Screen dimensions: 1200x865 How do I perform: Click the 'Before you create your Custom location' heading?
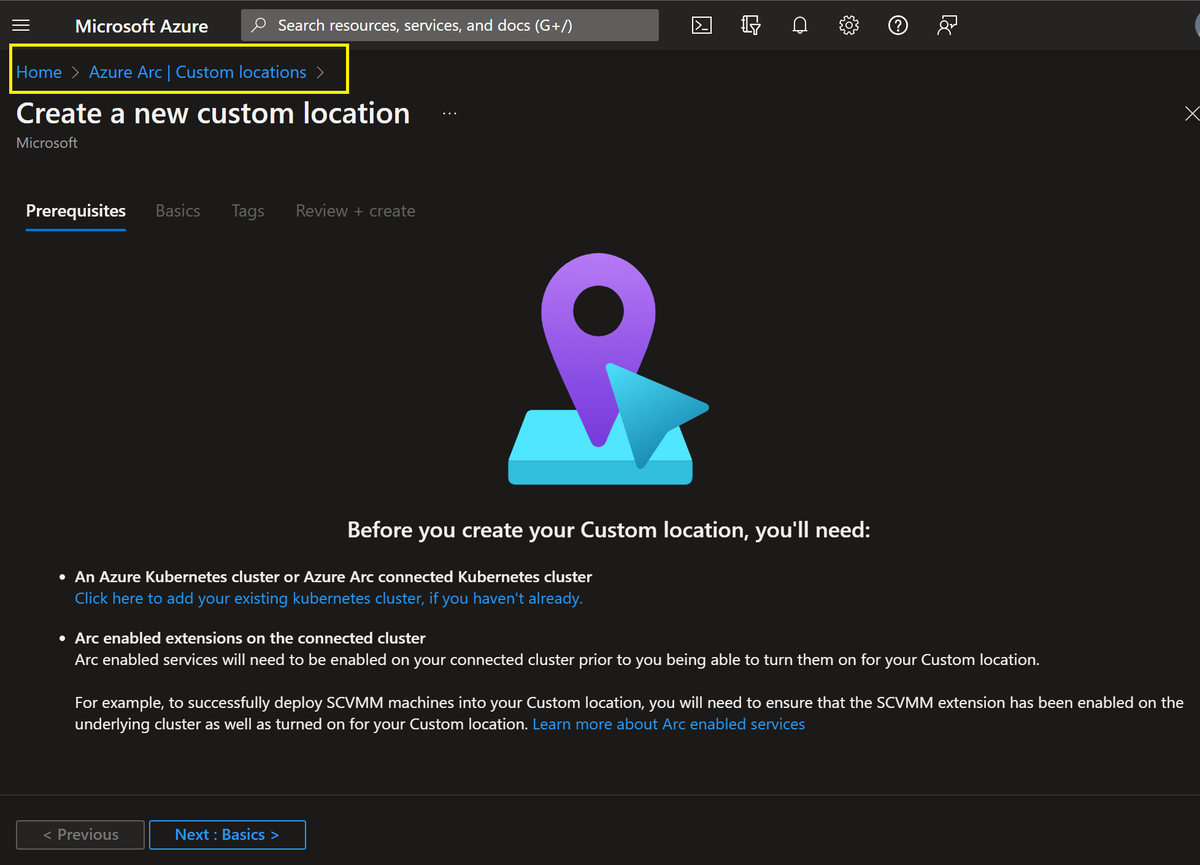[x=609, y=530]
